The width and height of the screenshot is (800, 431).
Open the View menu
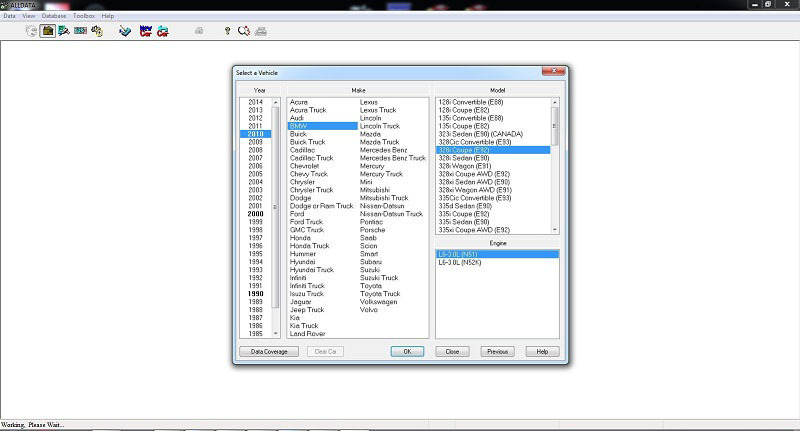[28, 17]
